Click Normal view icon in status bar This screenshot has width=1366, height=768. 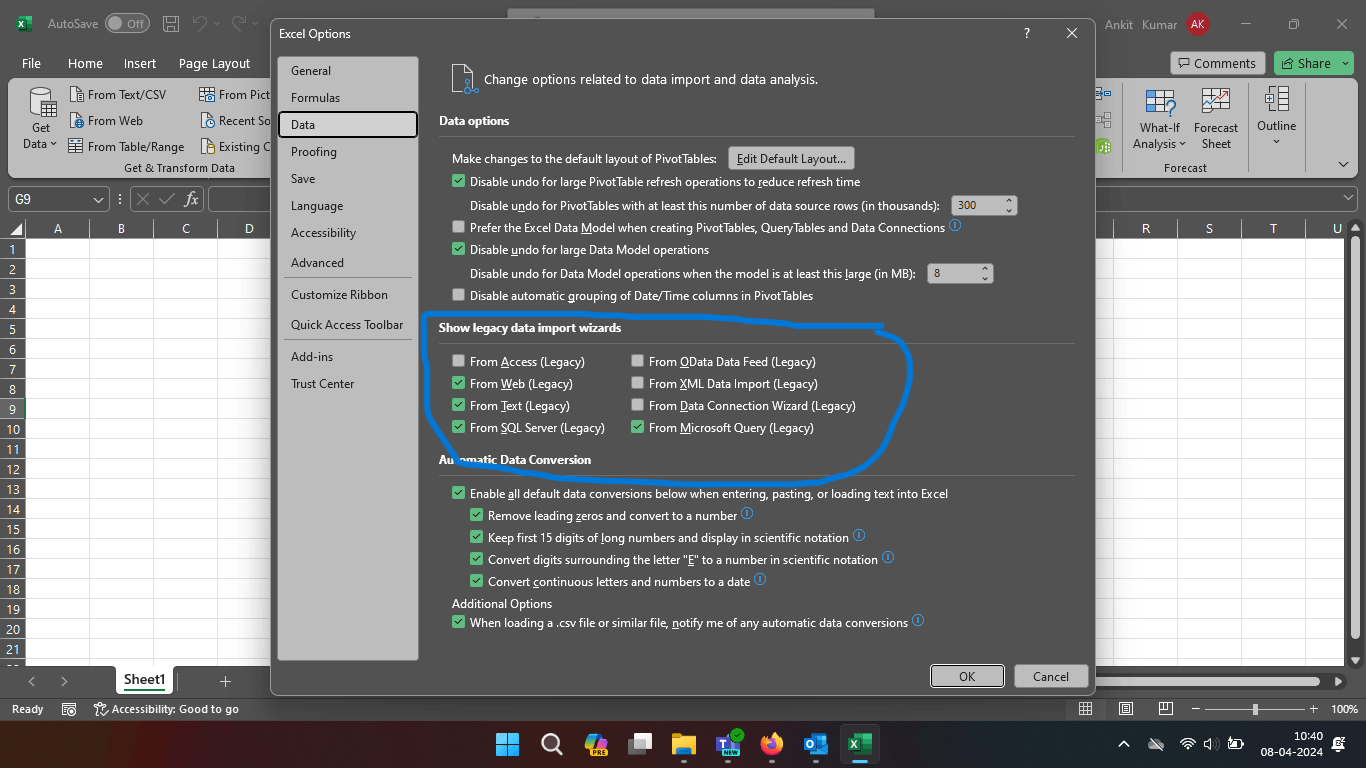[x=1085, y=709]
